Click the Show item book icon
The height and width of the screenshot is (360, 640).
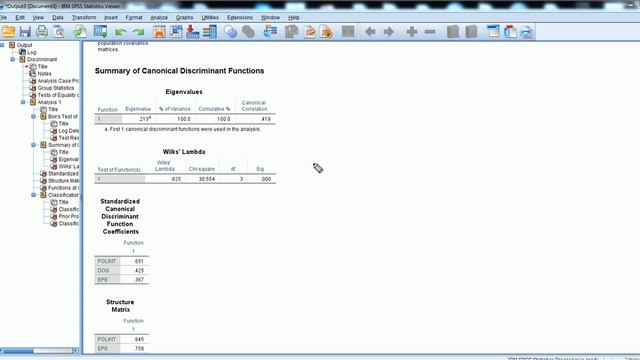(453, 31)
